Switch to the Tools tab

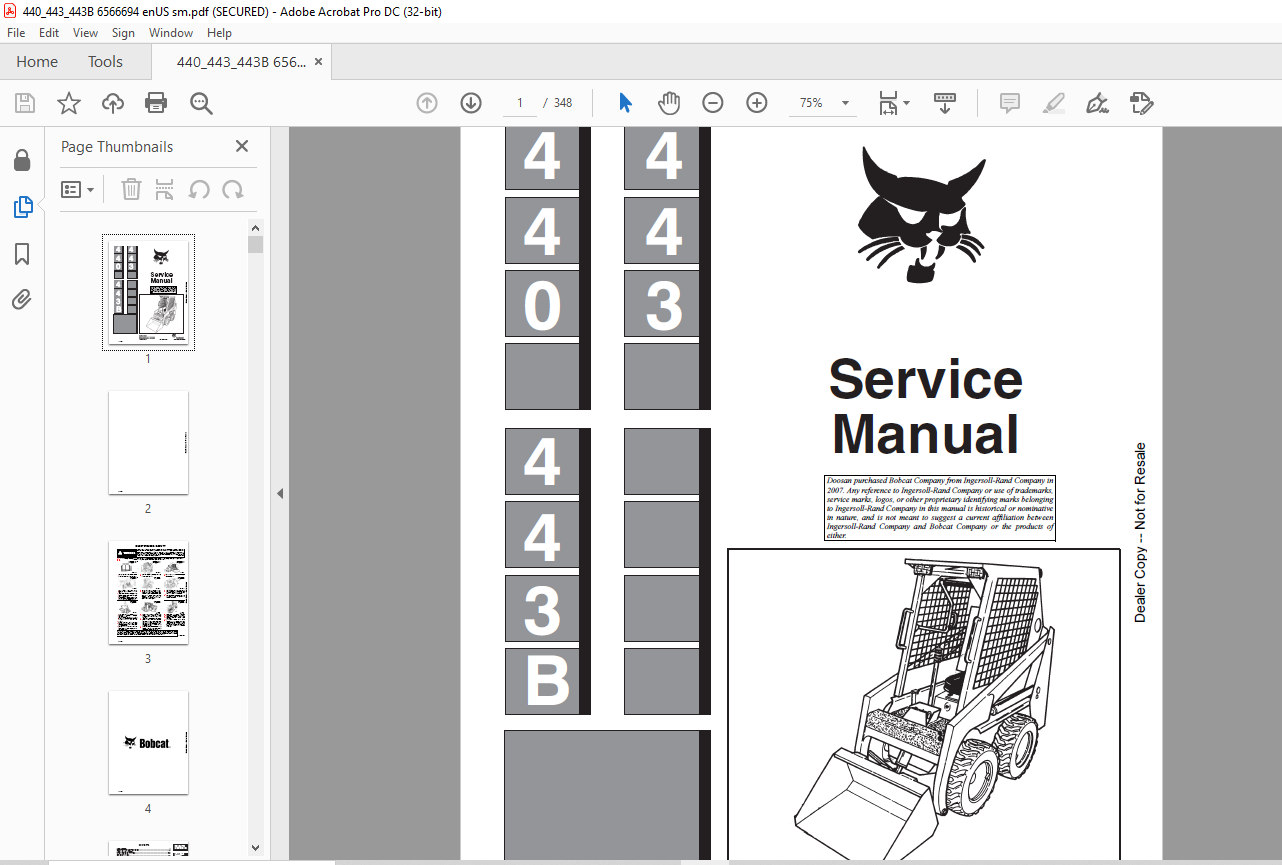point(105,62)
